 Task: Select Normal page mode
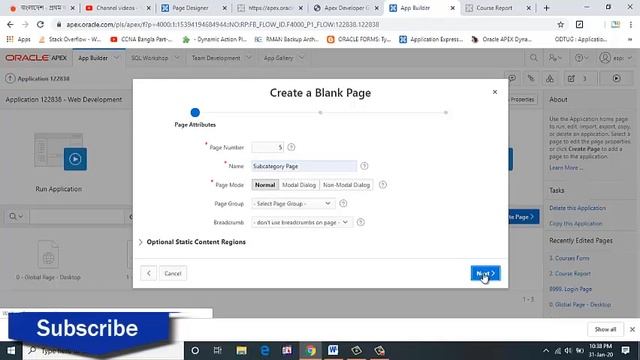pyautogui.click(x=265, y=185)
